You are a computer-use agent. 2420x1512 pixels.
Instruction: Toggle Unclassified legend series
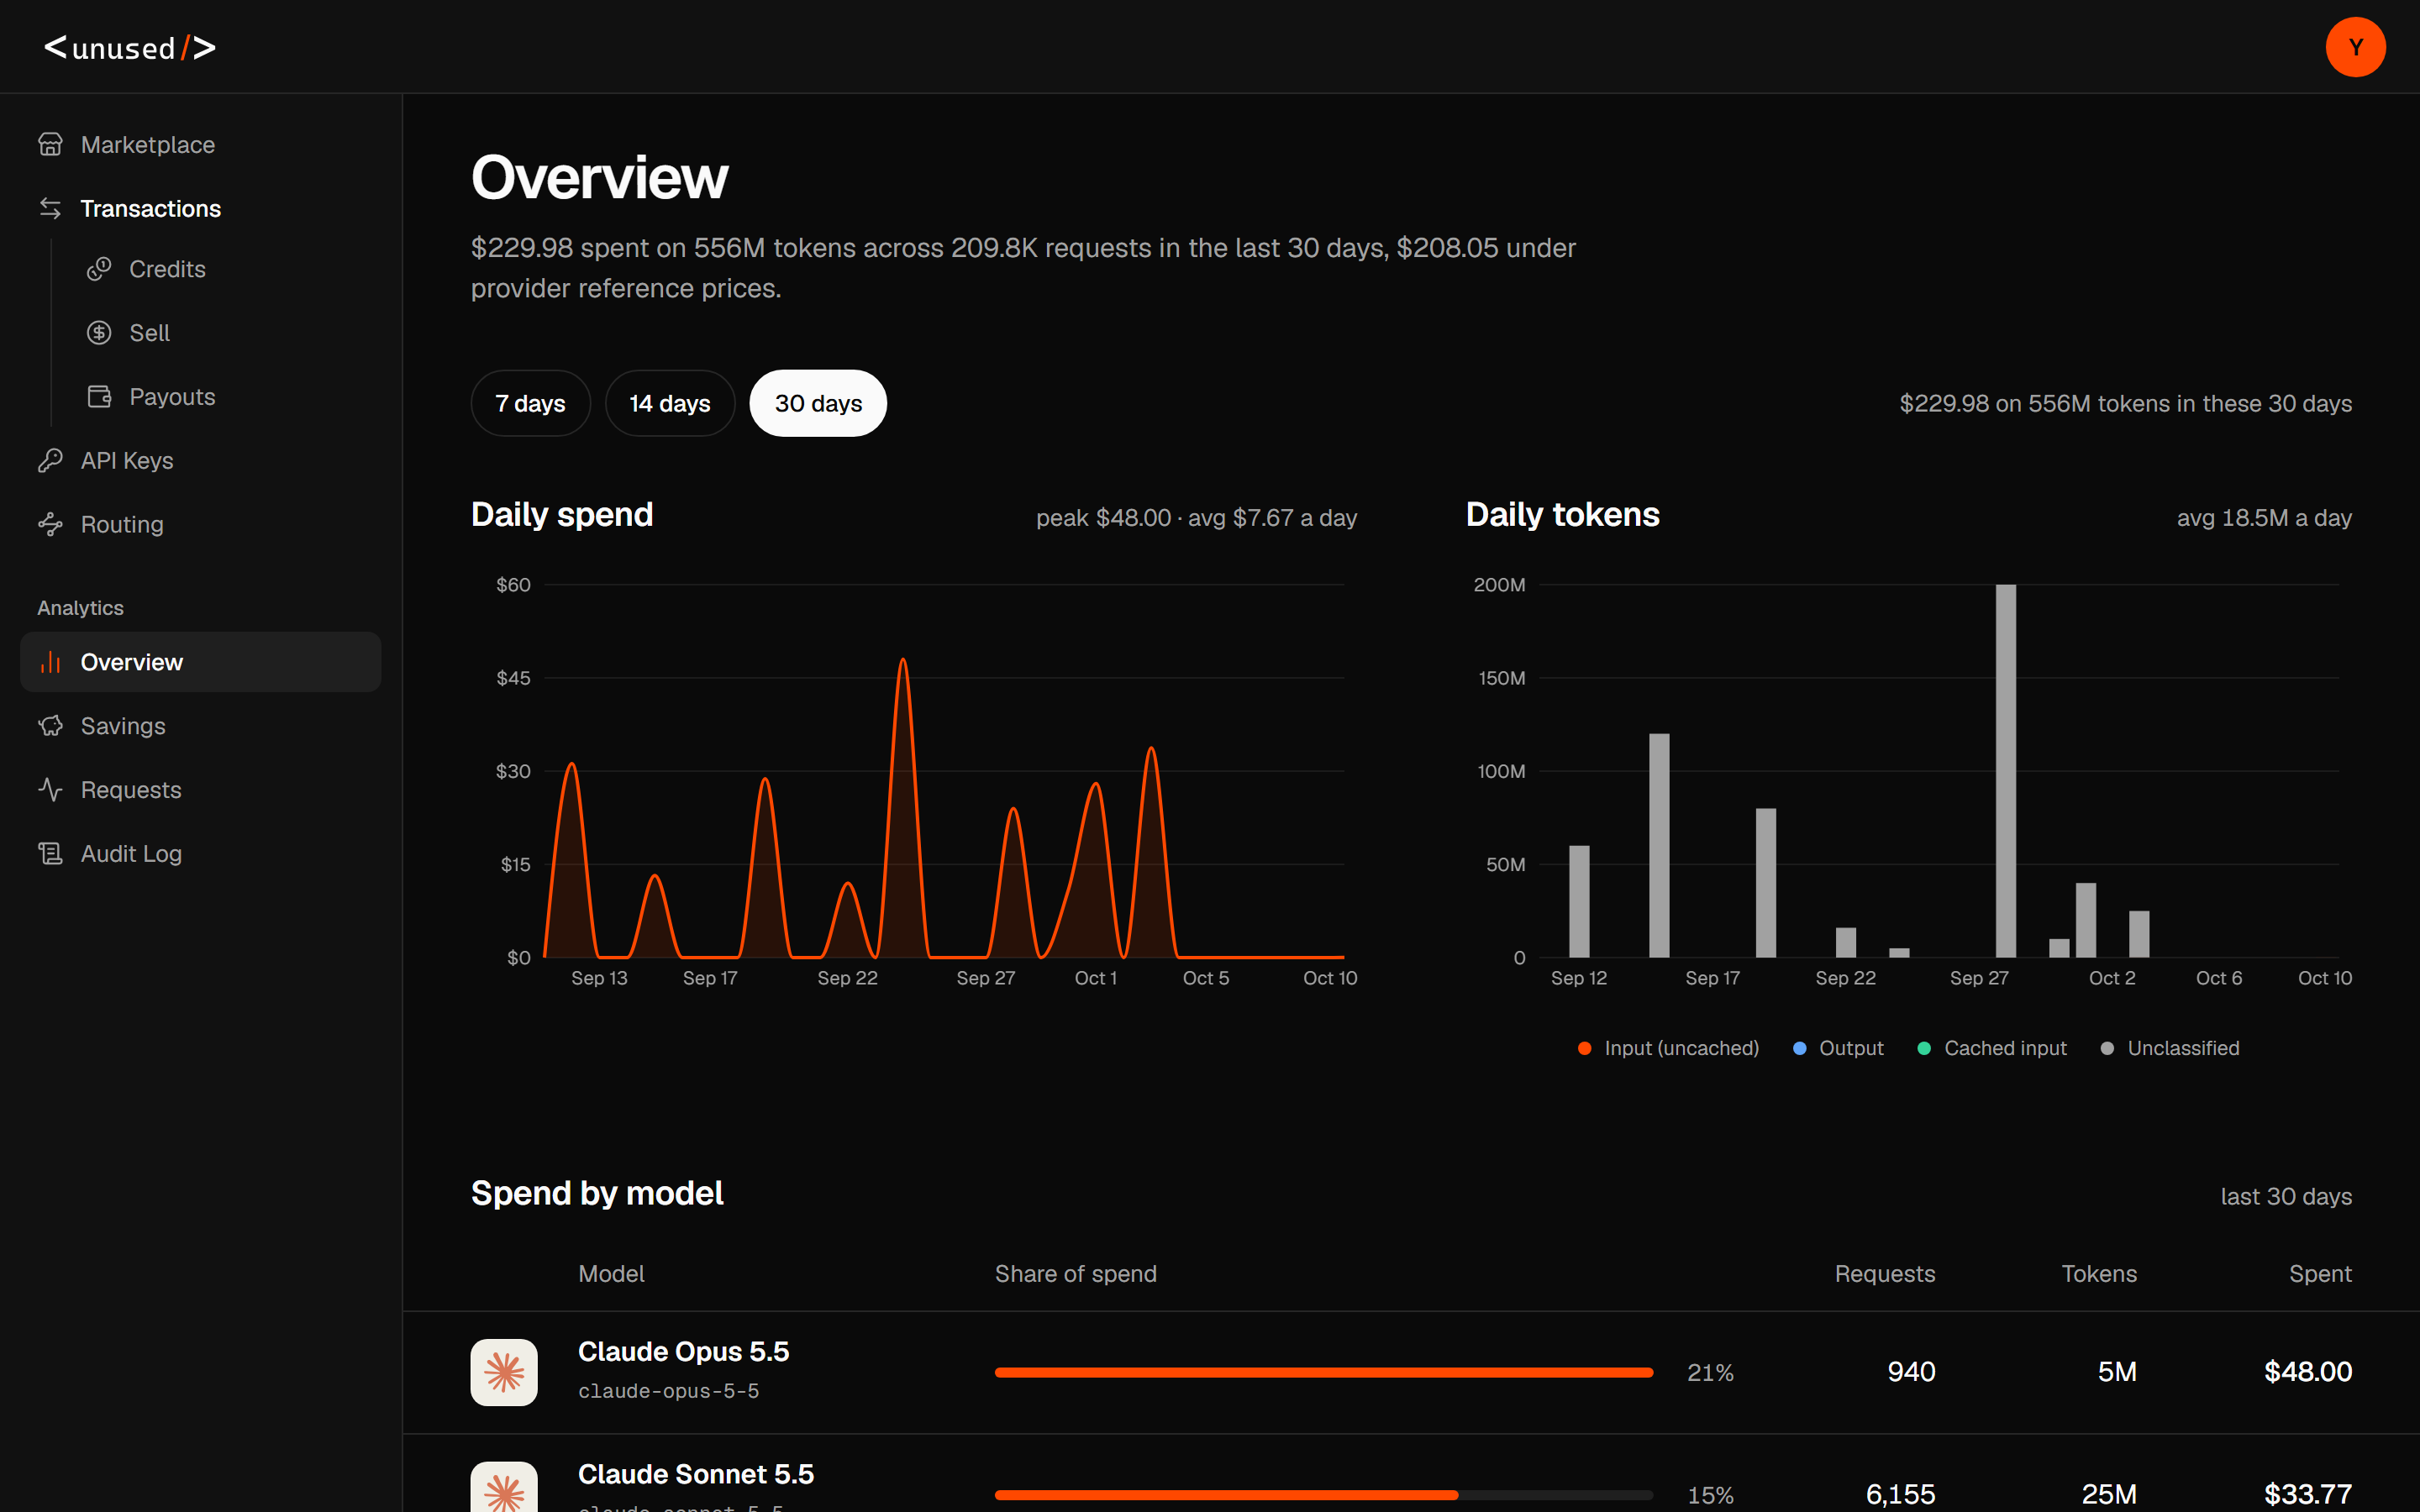[x=2170, y=1048]
